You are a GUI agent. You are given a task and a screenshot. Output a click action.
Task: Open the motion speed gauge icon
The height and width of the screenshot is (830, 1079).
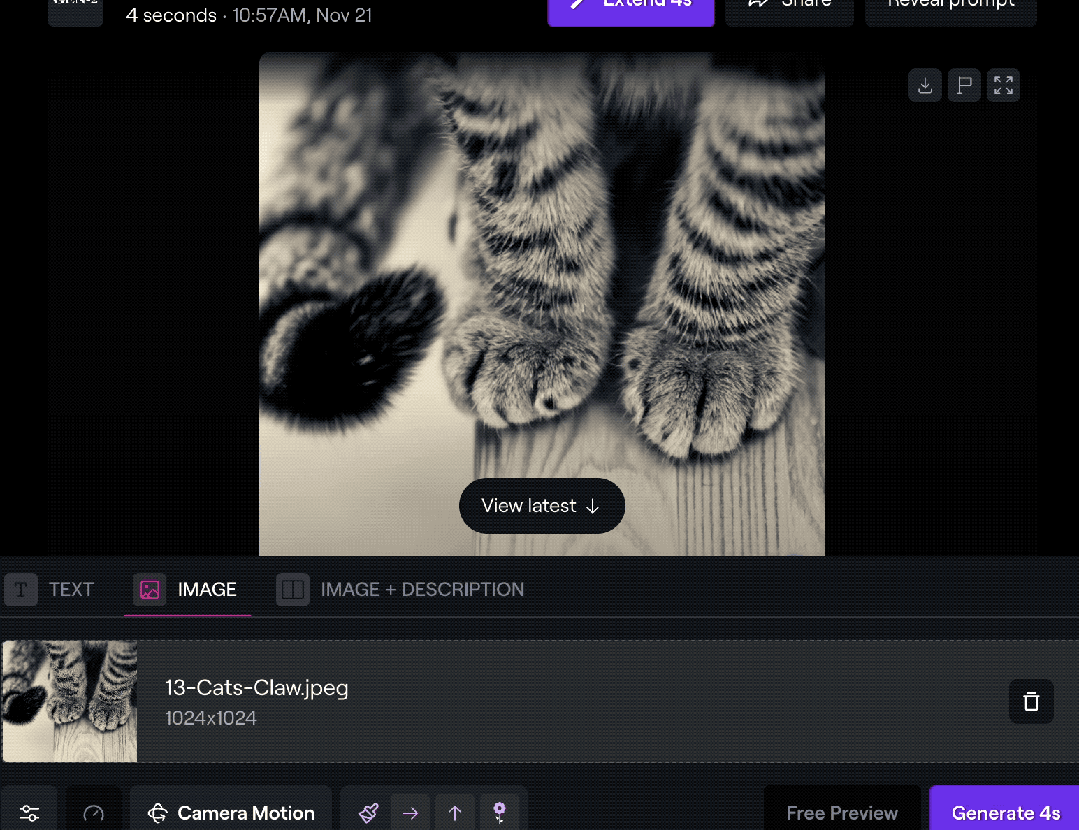click(94, 813)
